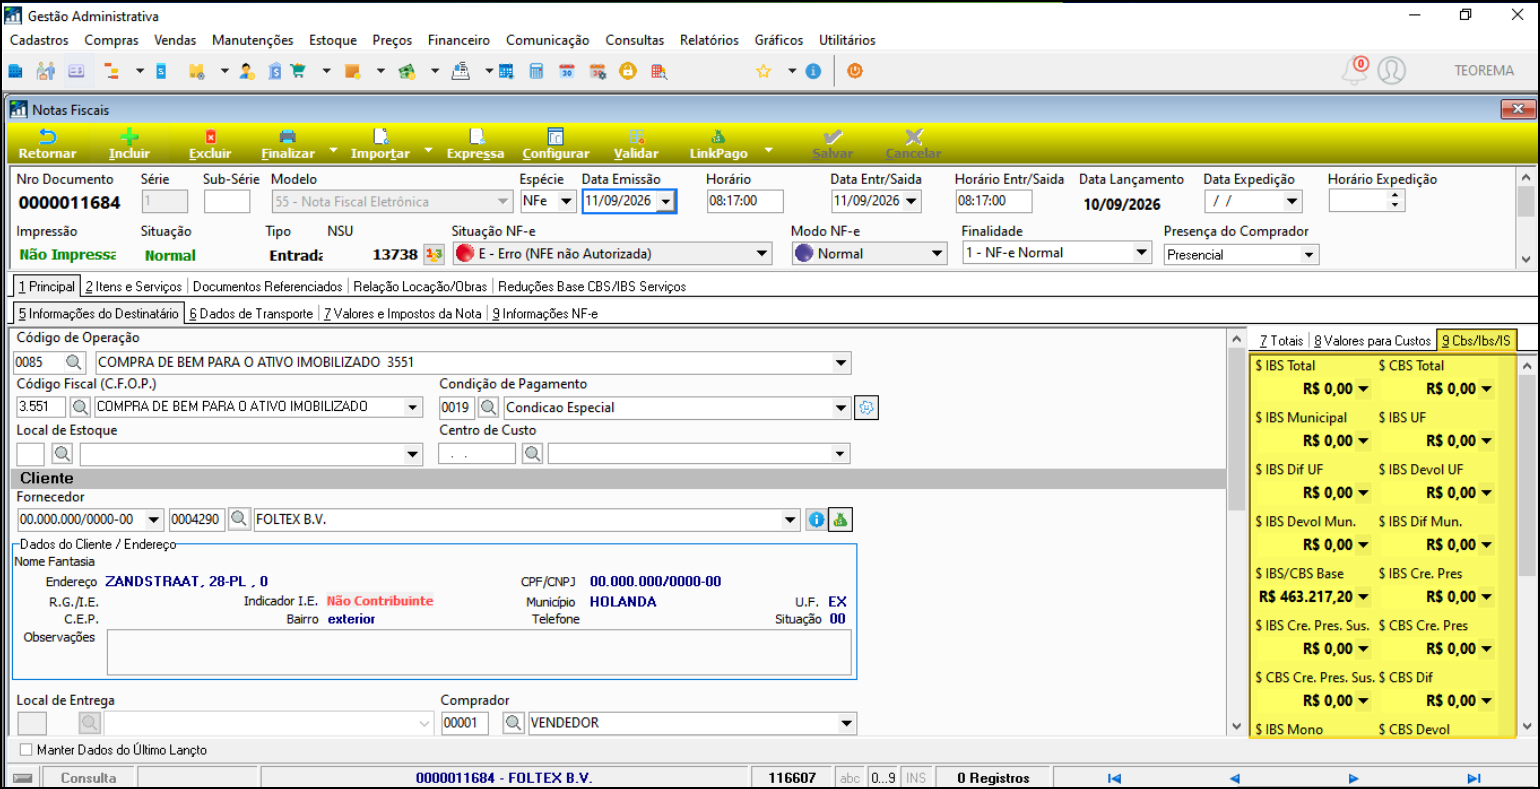Click the orange power icon in the toolbar
Image resolution: width=1540 pixels, height=789 pixels.
tap(855, 71)
